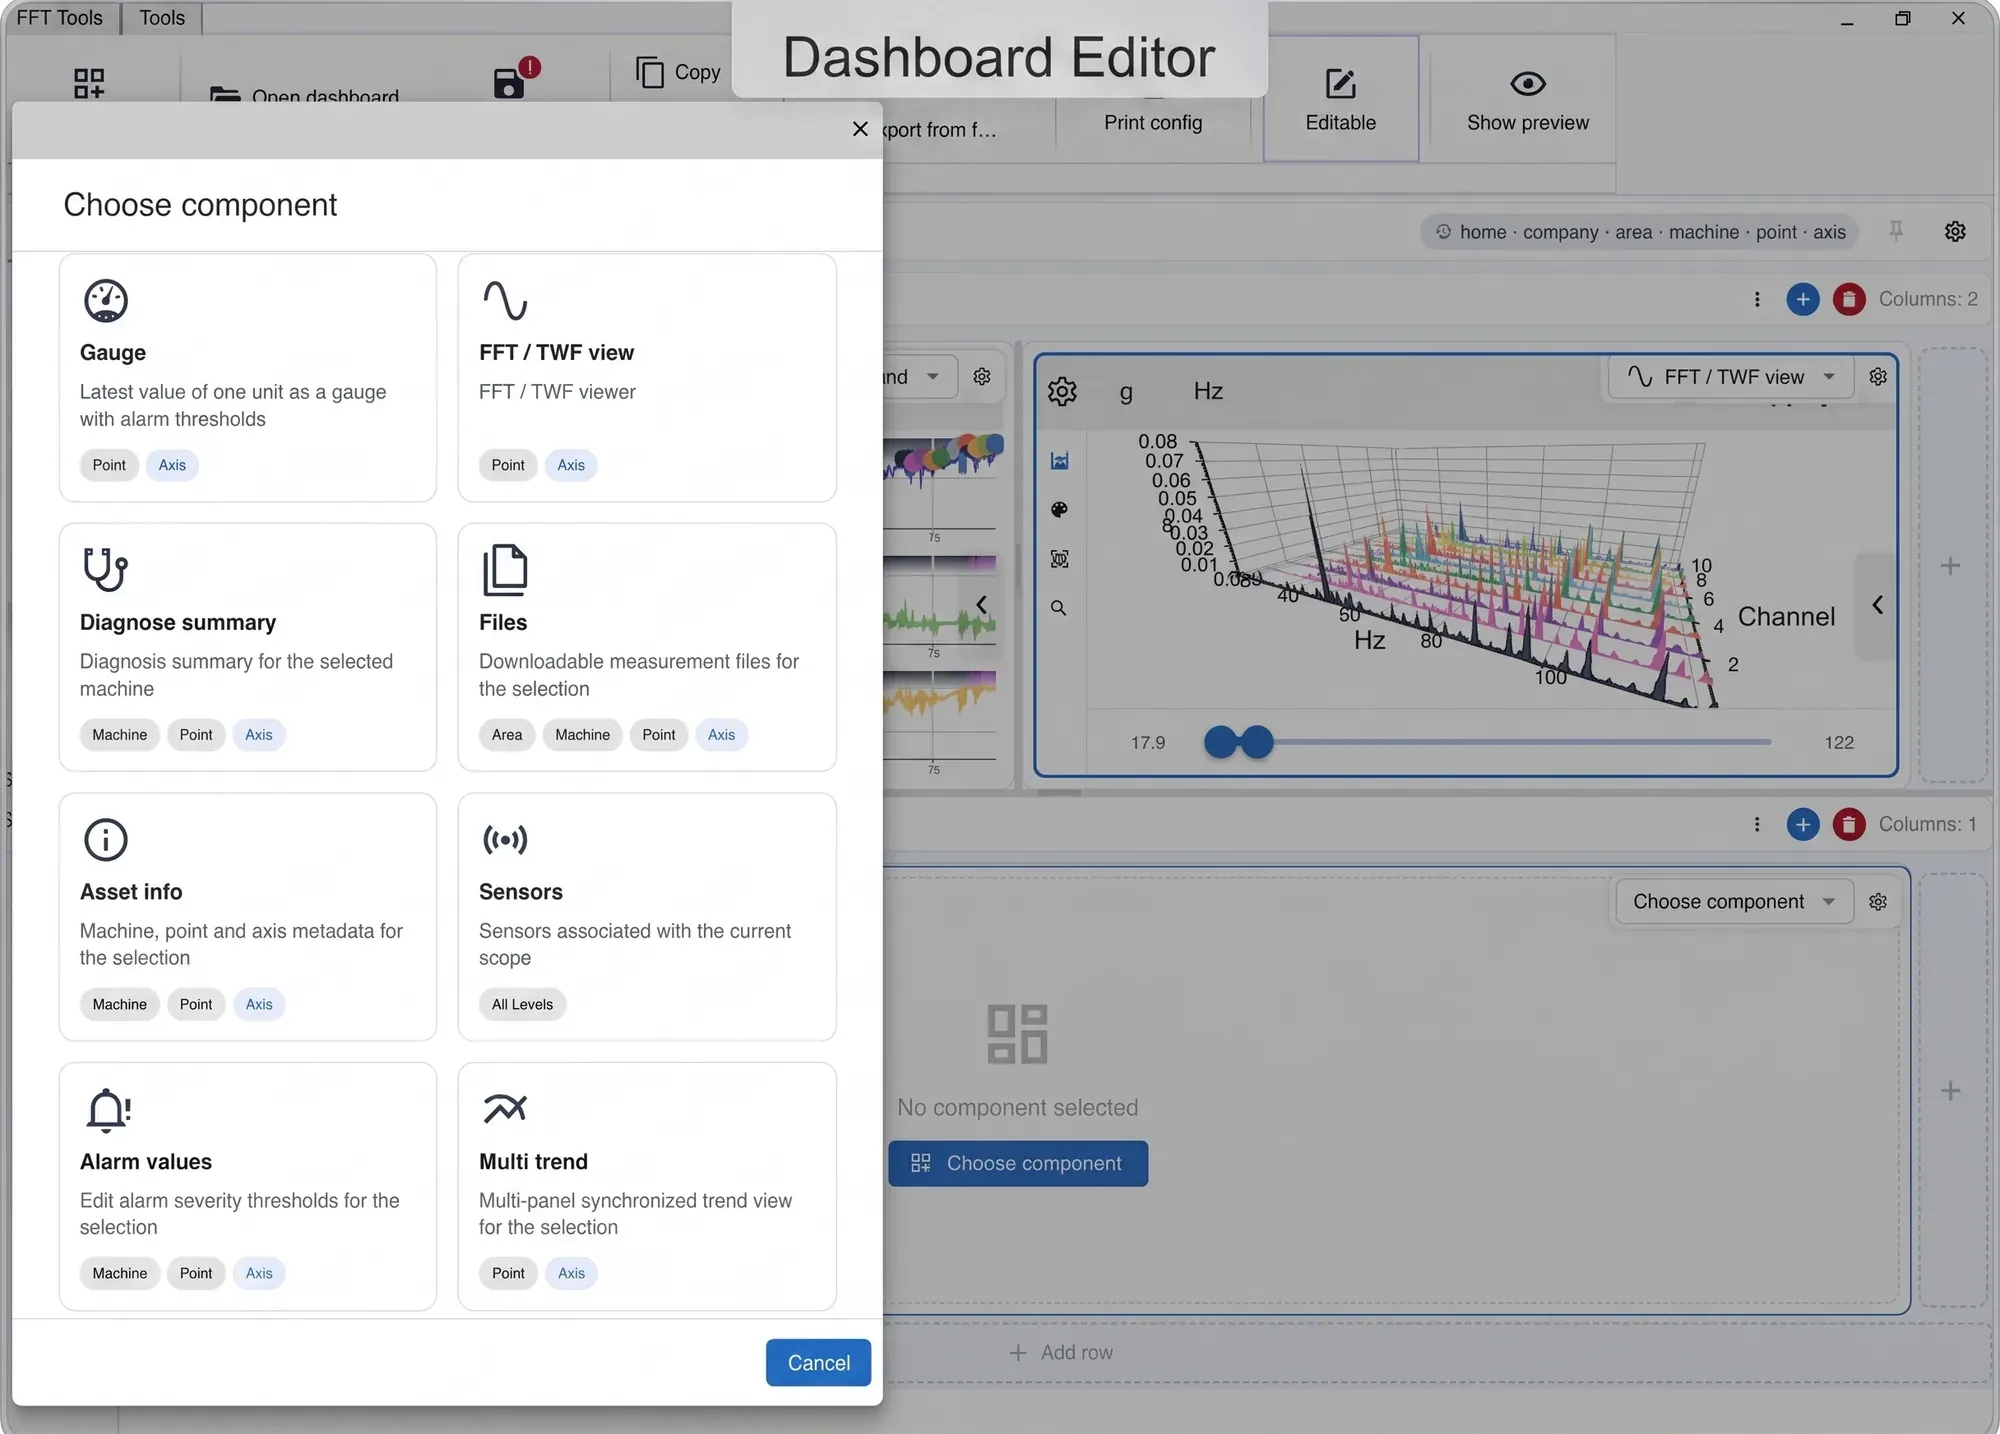
Task: Open the partially hidden trend component dropdown
Action: click(920, 377)
